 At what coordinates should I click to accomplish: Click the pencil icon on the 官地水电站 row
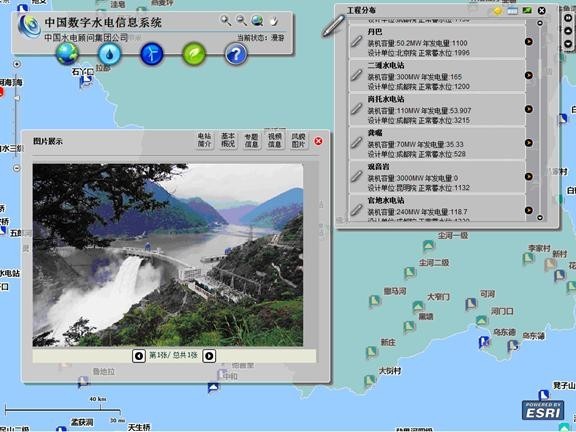coord(356,210)
